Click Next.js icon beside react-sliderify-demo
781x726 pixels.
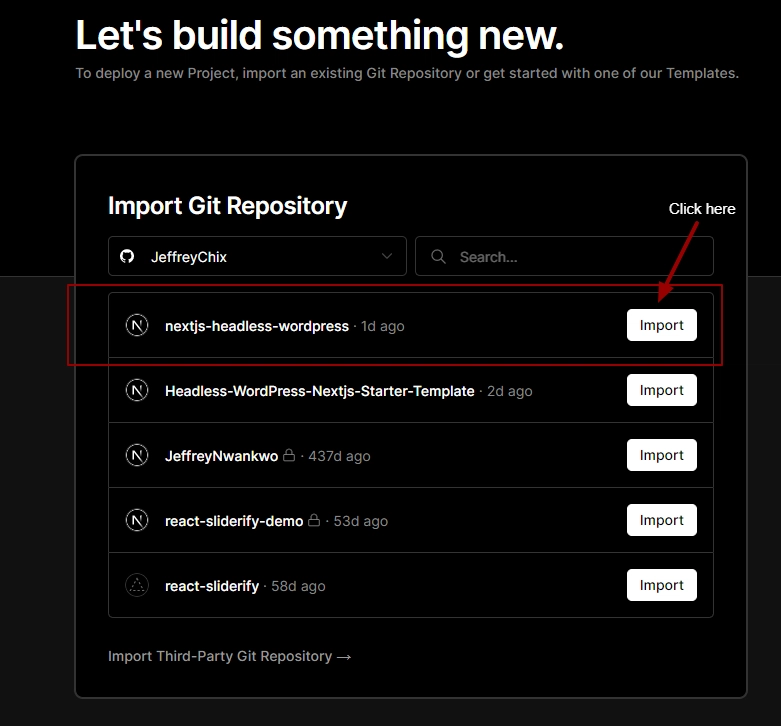coord(137,521)
